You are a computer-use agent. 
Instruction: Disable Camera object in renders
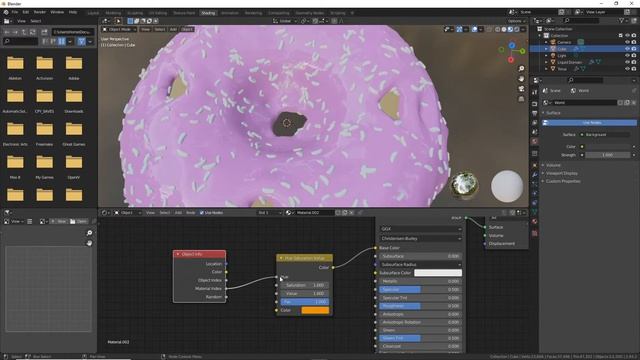[634, 42]
